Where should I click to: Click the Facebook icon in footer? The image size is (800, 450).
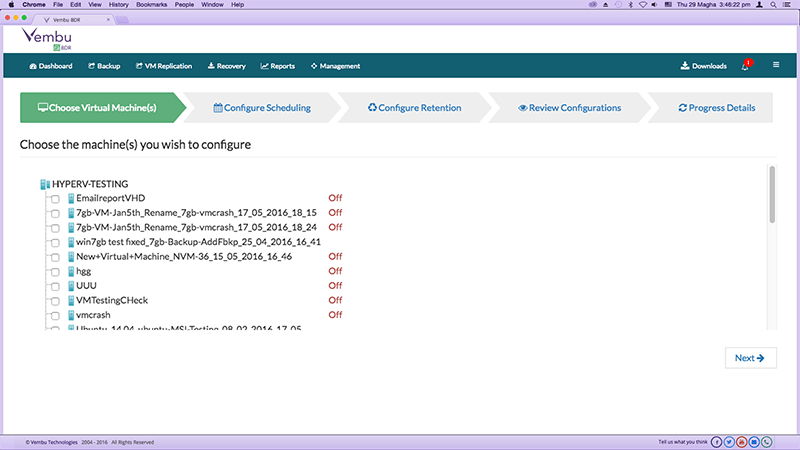[x=716, y=442]
